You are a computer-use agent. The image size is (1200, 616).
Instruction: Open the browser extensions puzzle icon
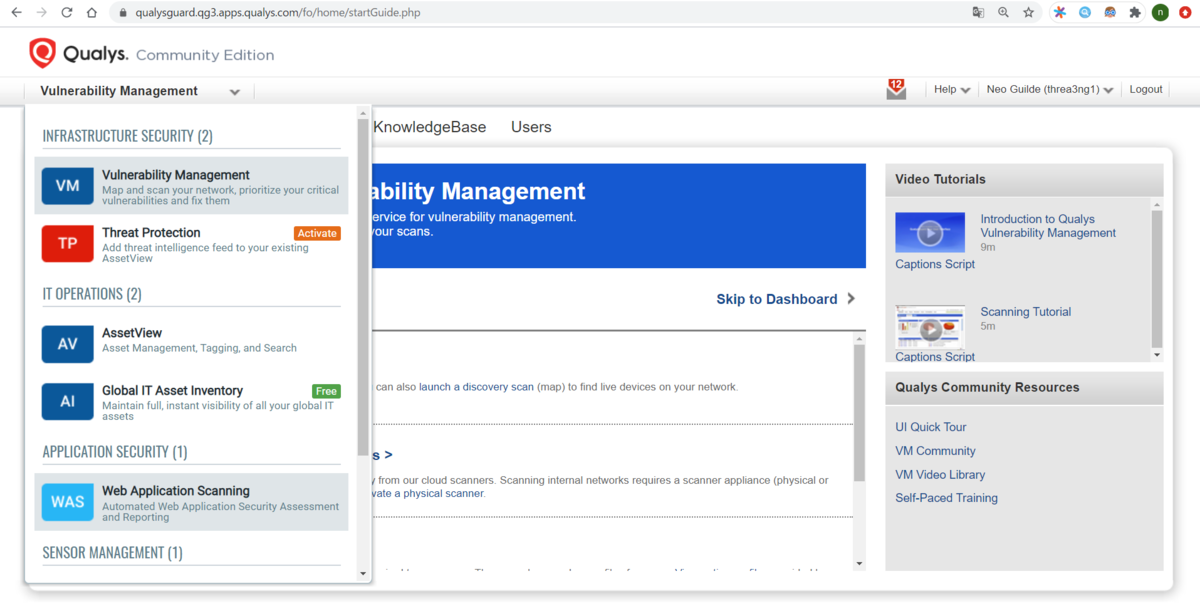1135,13
